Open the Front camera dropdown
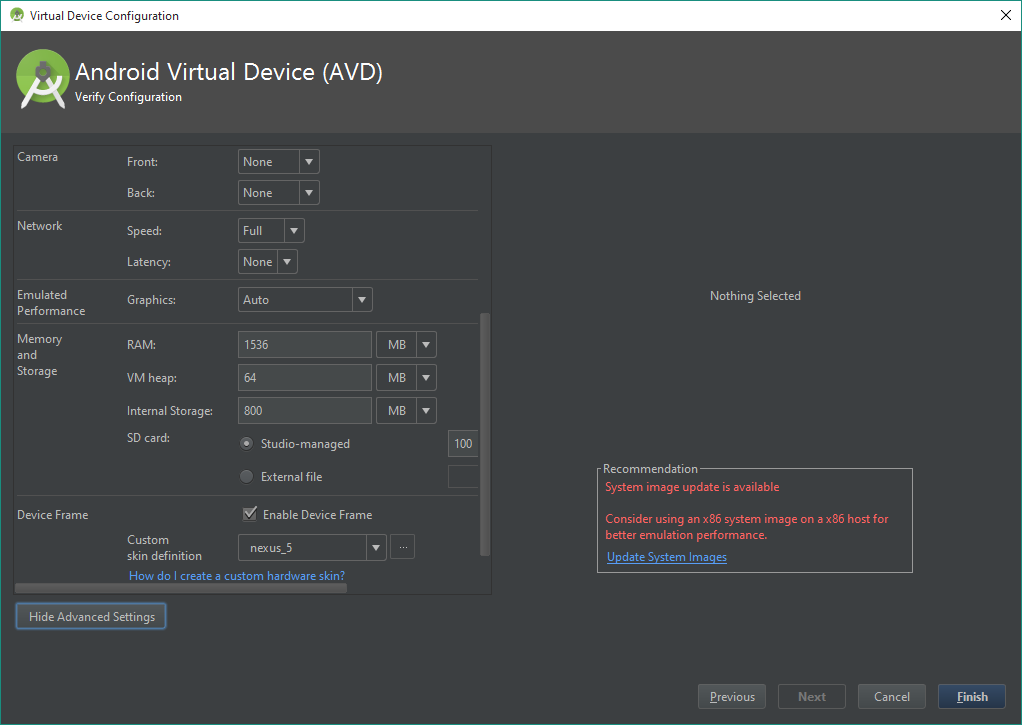The height and width of the screenshot is (725, 1022). [279, 162]
